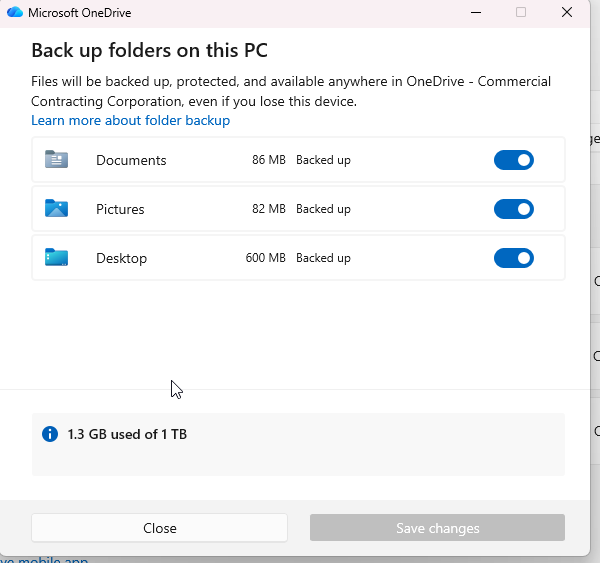
Task: Click the 600 MB size of Desktop
Action: tap(265, 258)
